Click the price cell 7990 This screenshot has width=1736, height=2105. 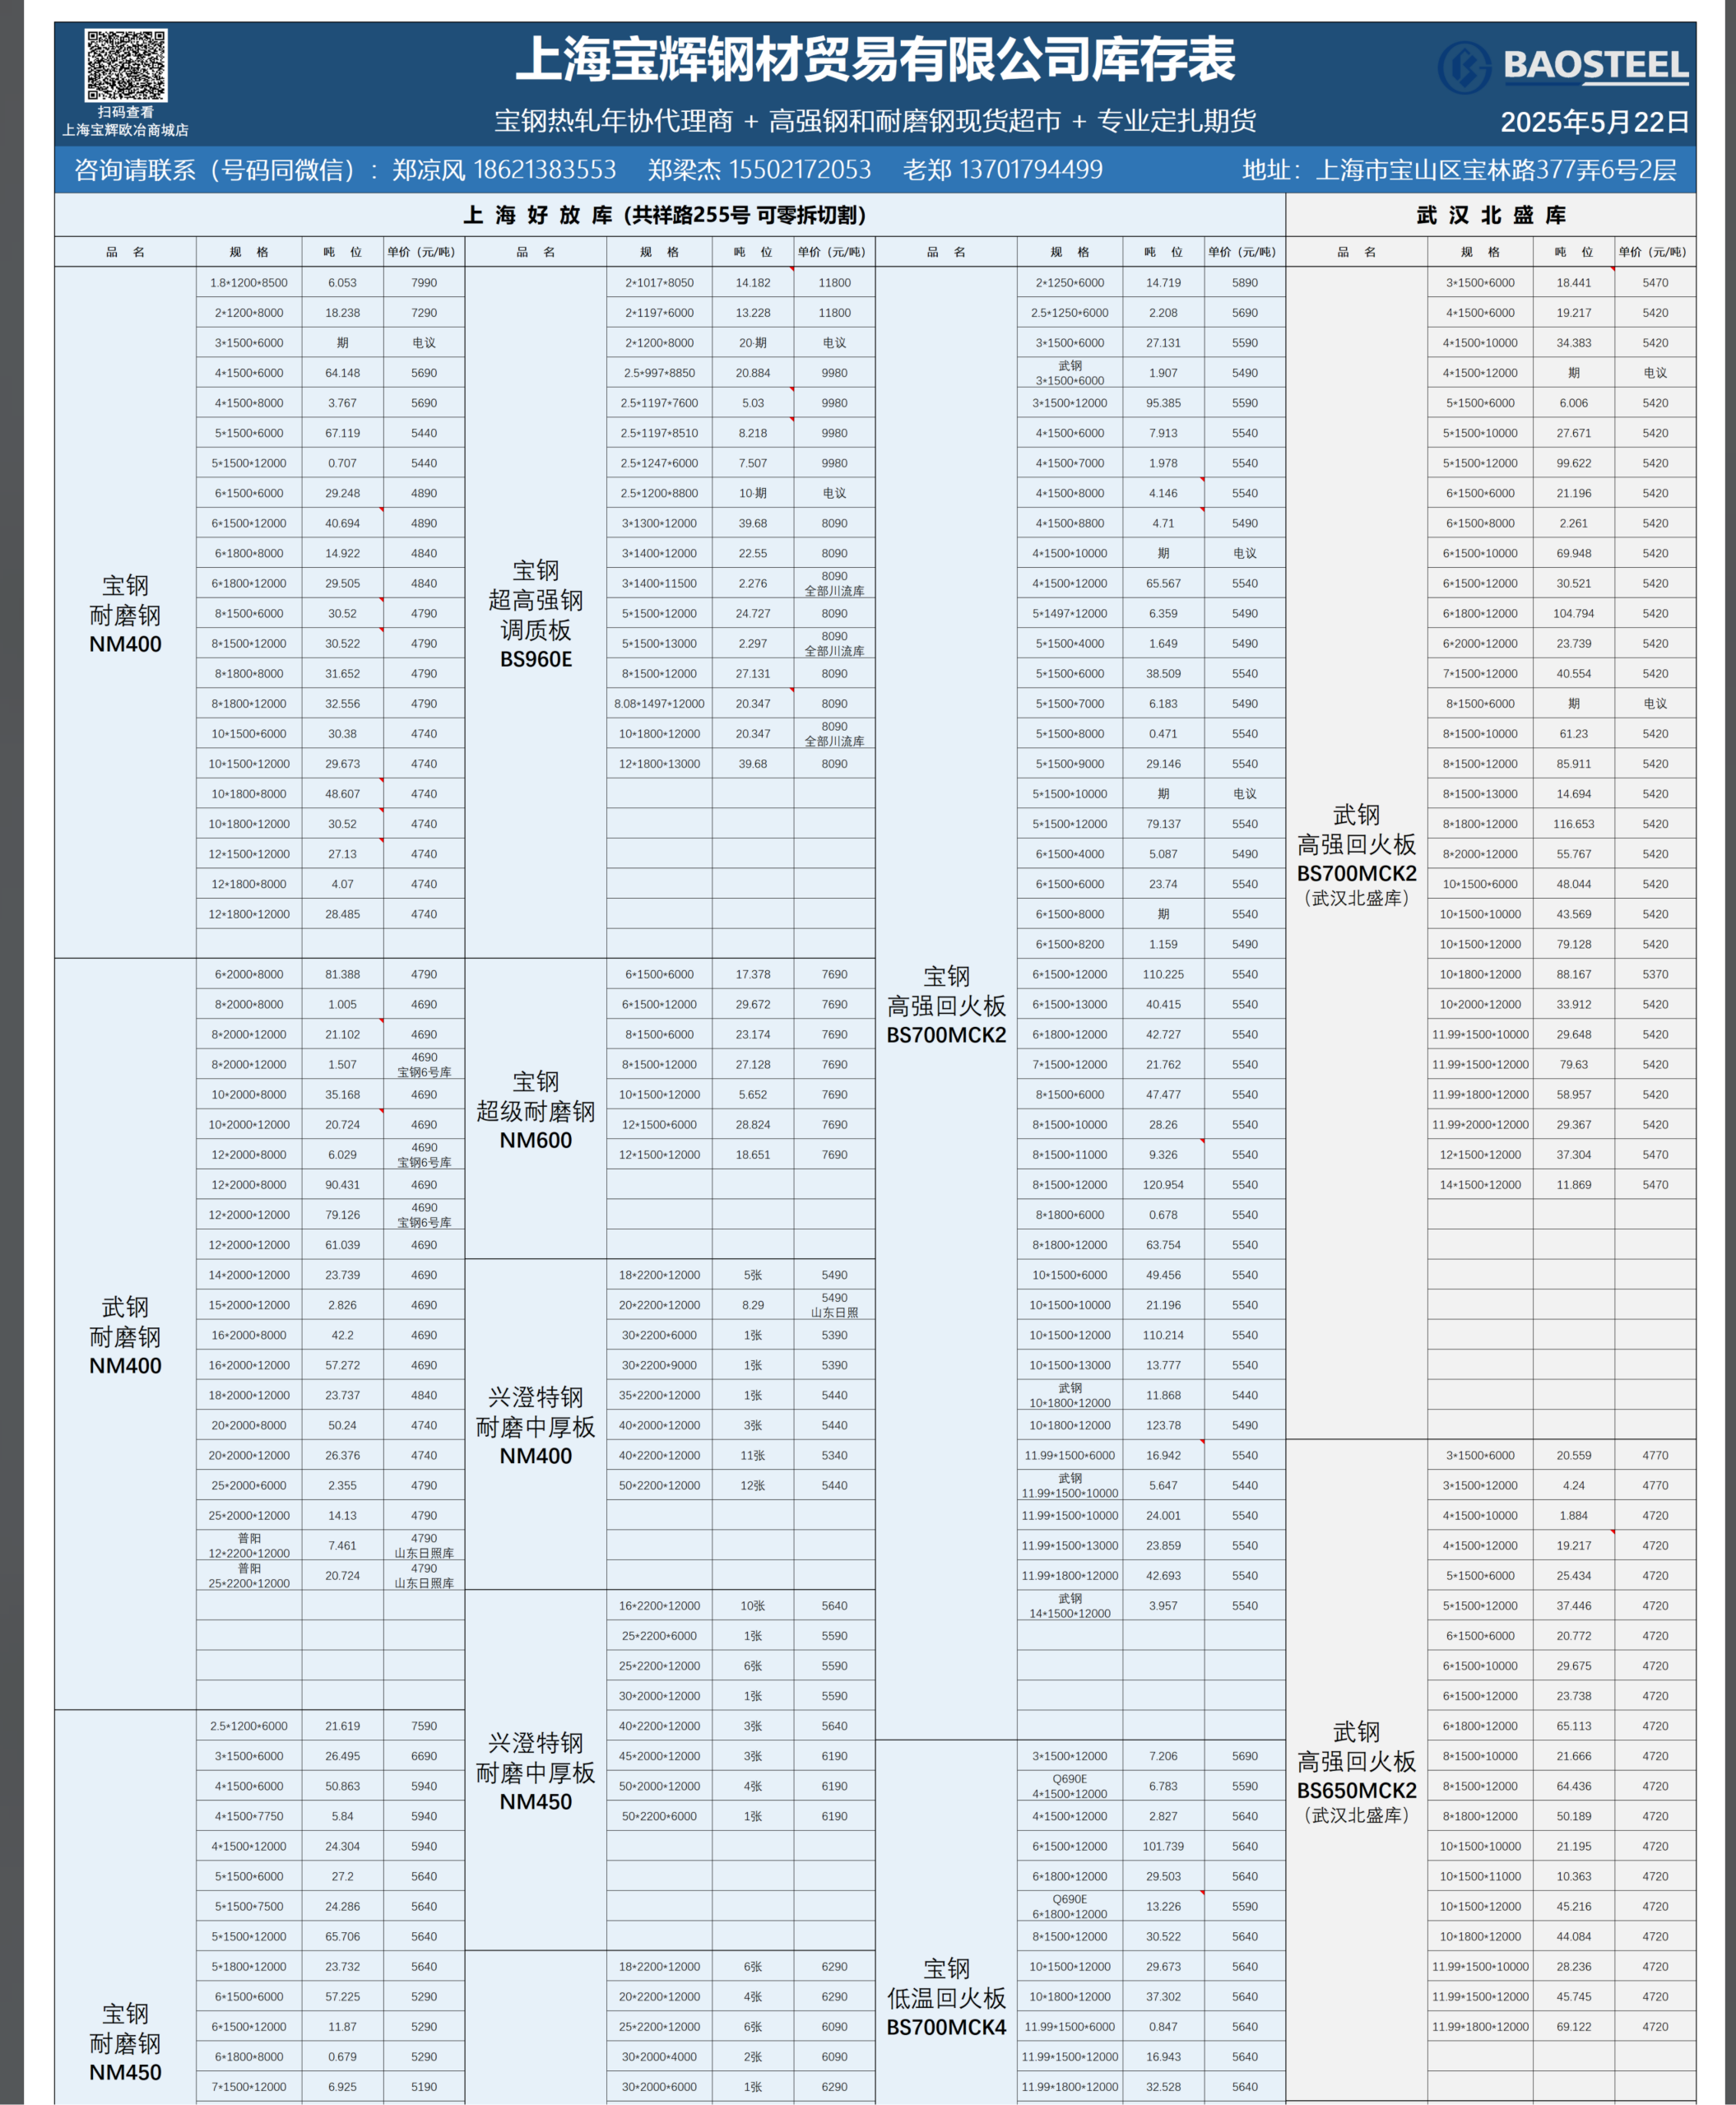pos(424,283)
